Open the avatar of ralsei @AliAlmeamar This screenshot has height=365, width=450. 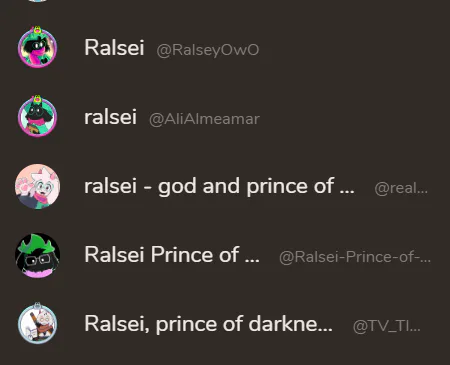(37, 117)
